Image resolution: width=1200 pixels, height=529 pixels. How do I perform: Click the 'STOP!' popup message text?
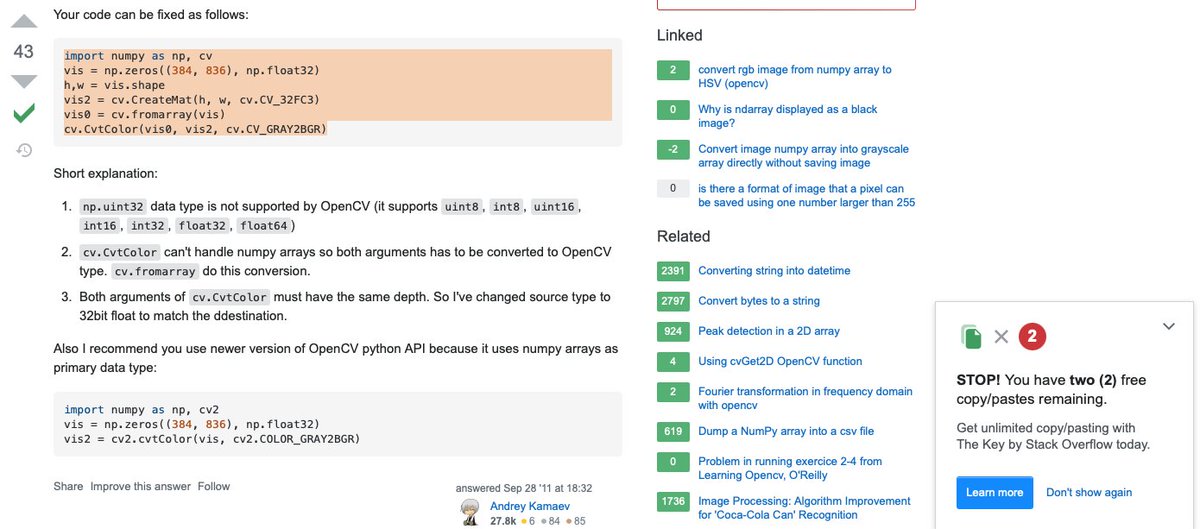pyautogui.click(x=1051, y=390)
